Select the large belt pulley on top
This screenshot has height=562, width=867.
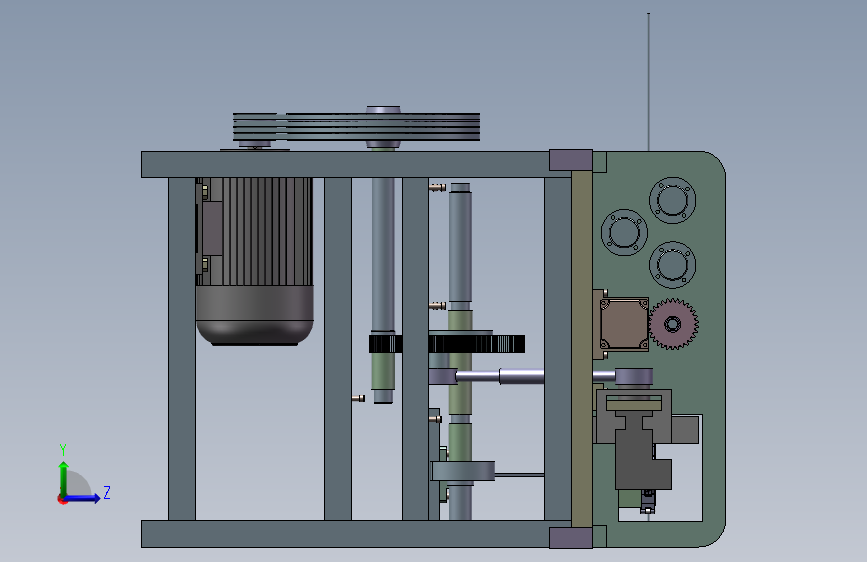click(383, 127)
